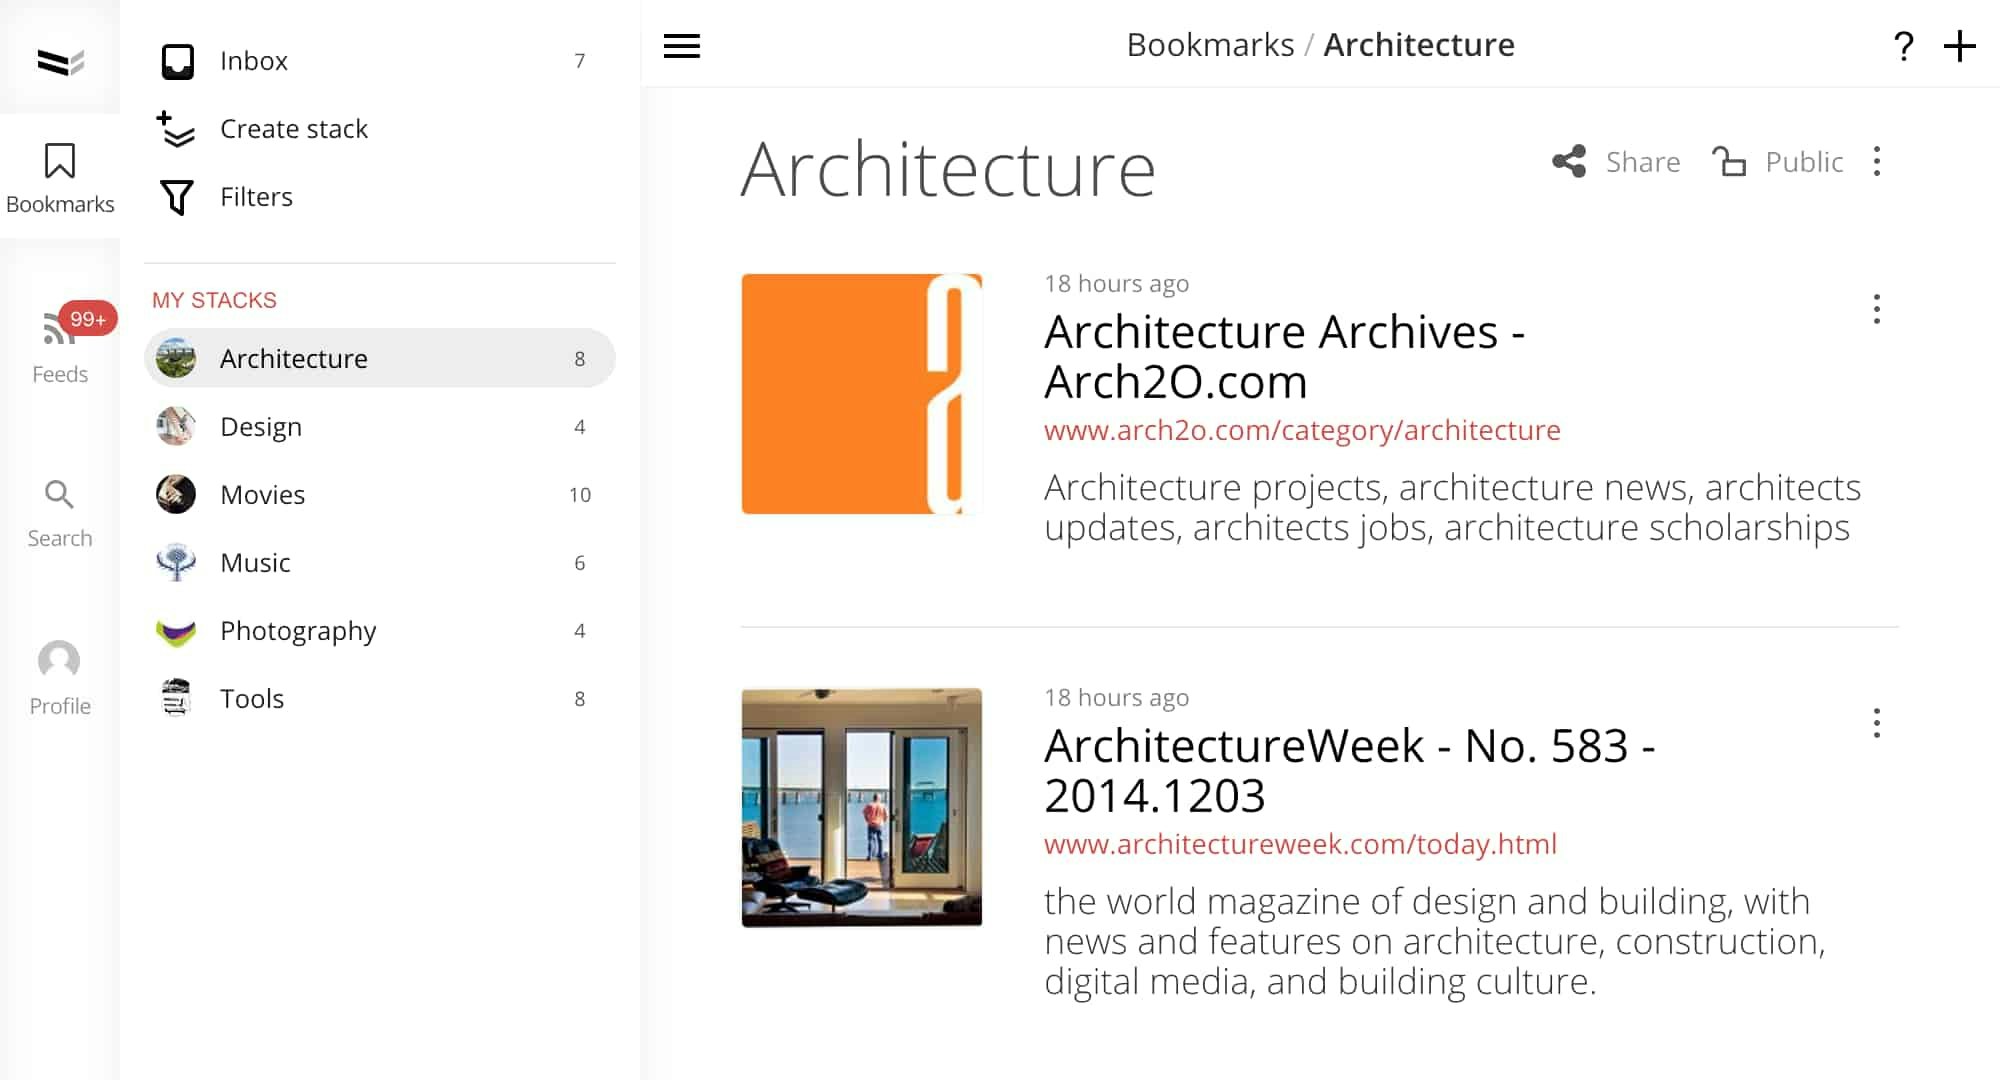Click the app logo icon
Viewport: 2000px width, 1080px height.
point(60,62)
